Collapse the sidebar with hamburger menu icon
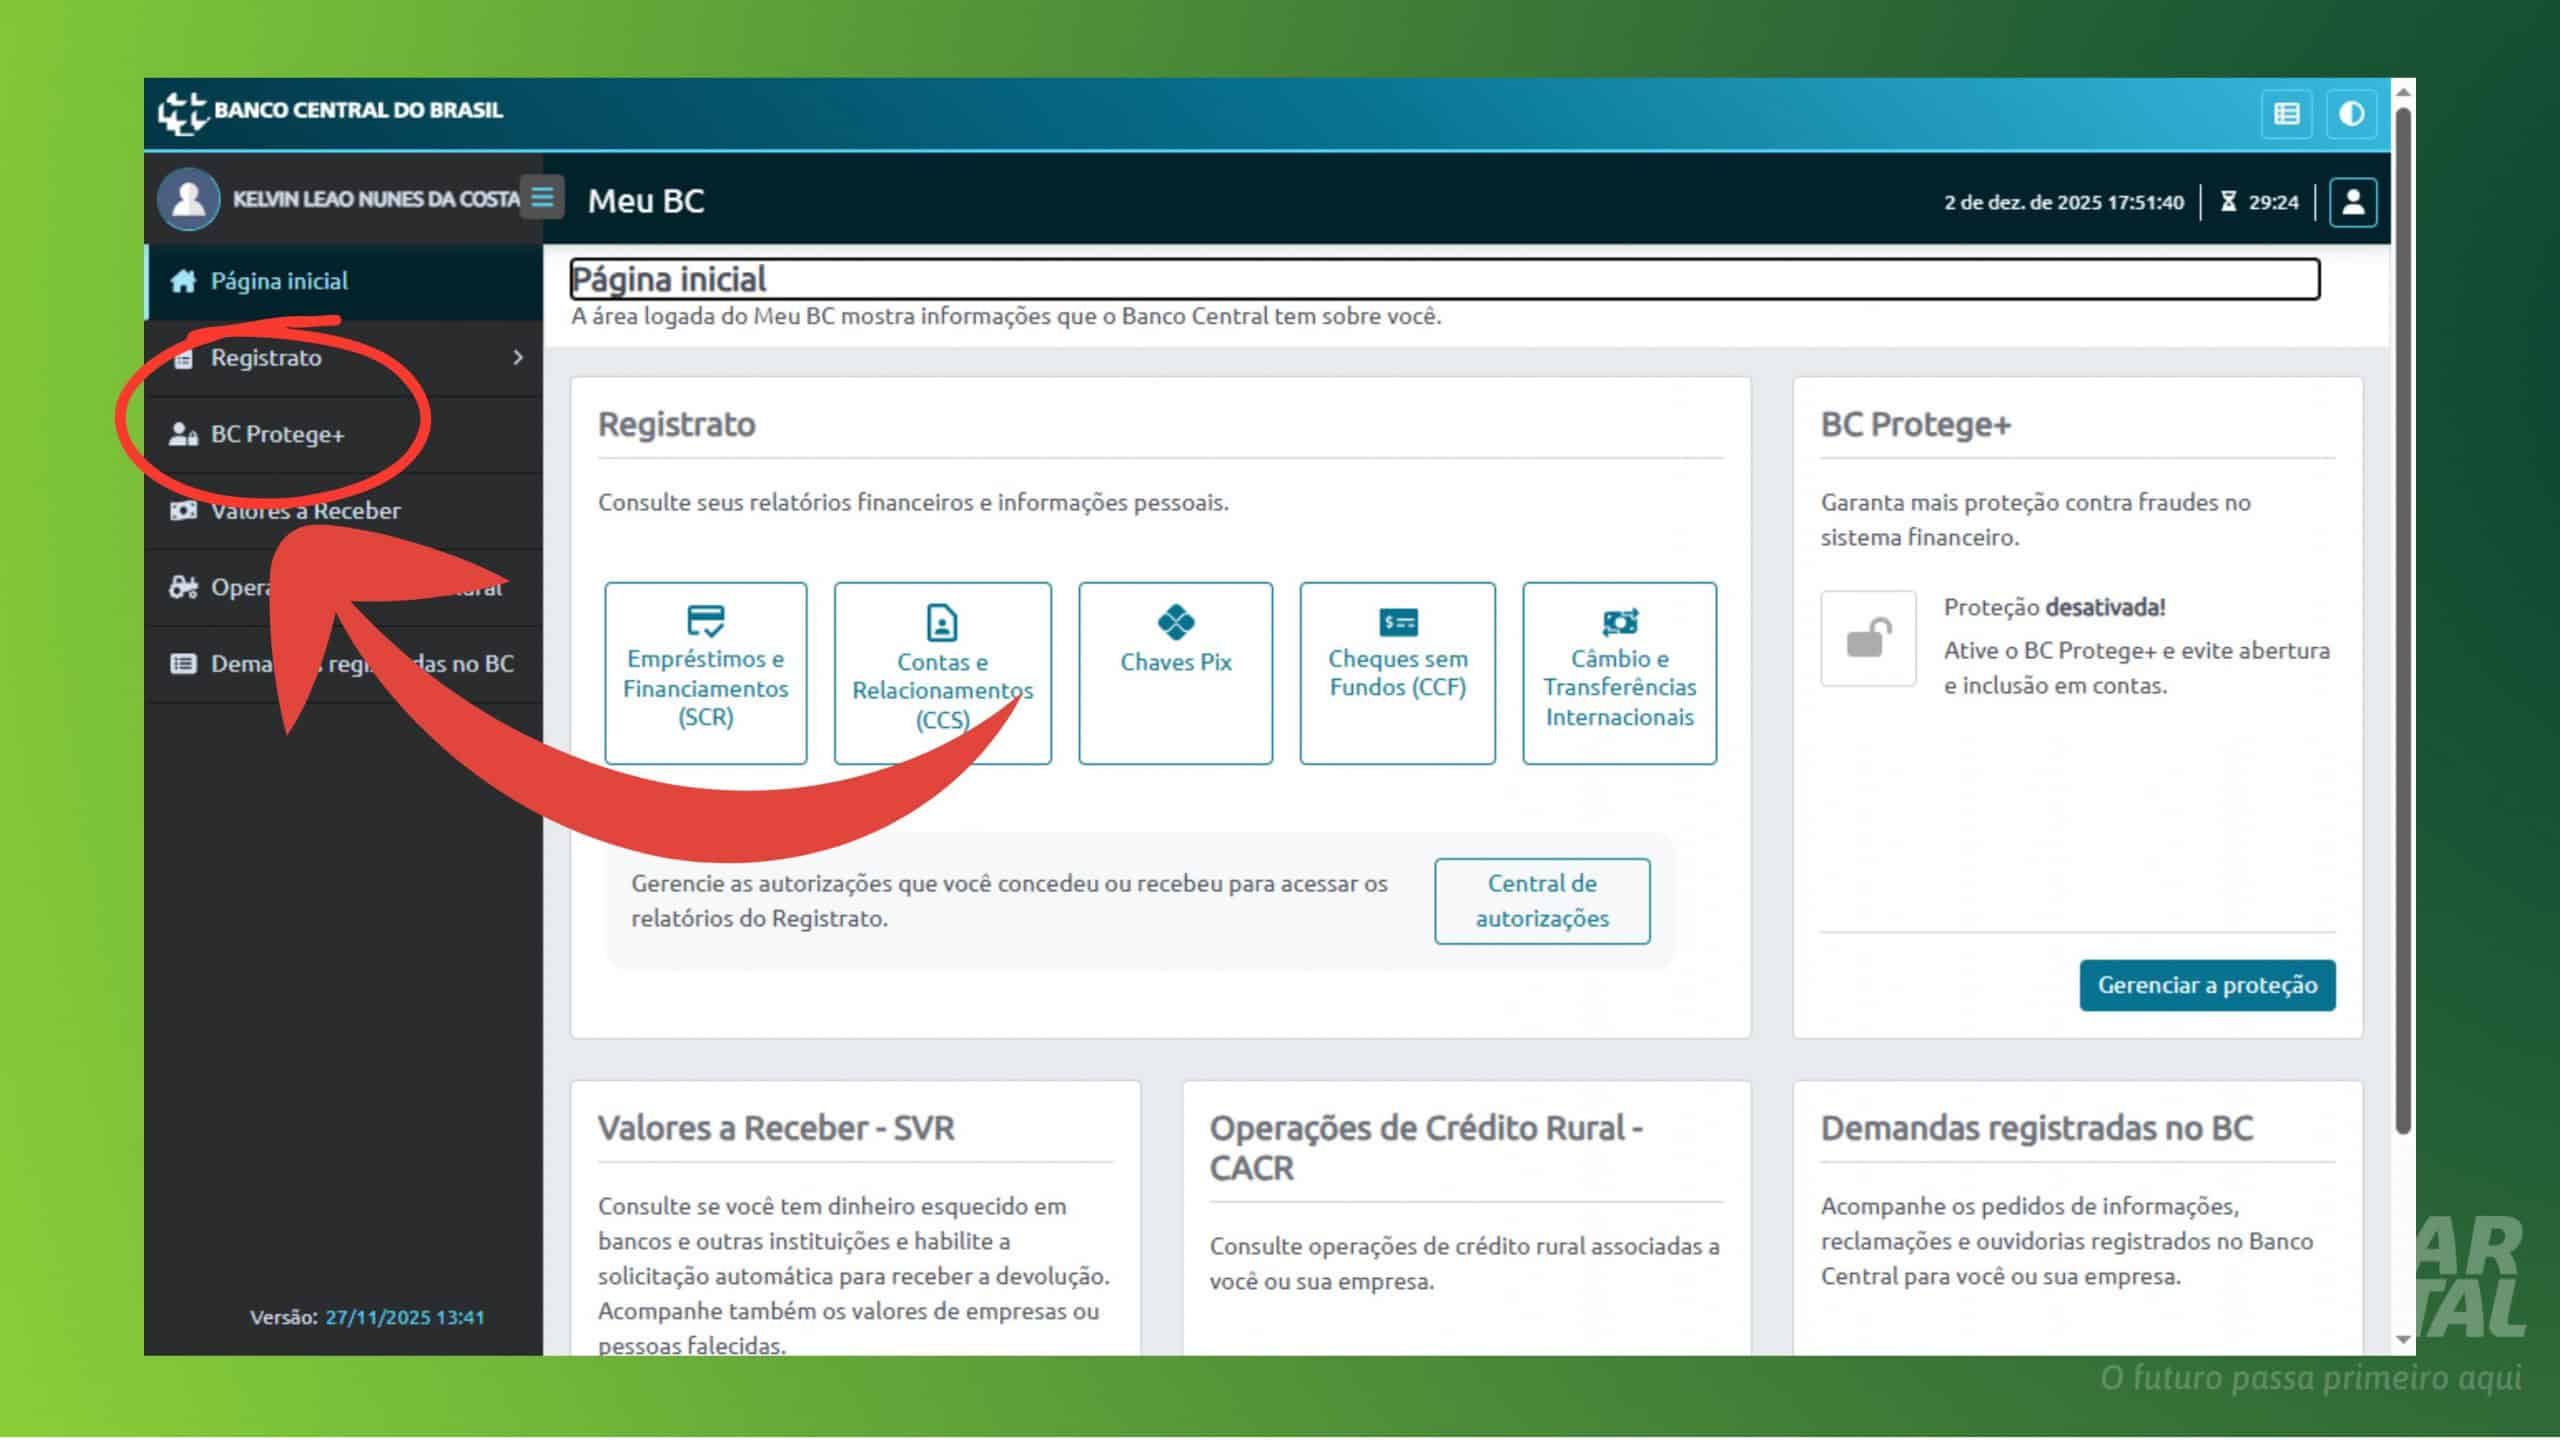This screenshot has height=1440, width=2560. (542, 197)
